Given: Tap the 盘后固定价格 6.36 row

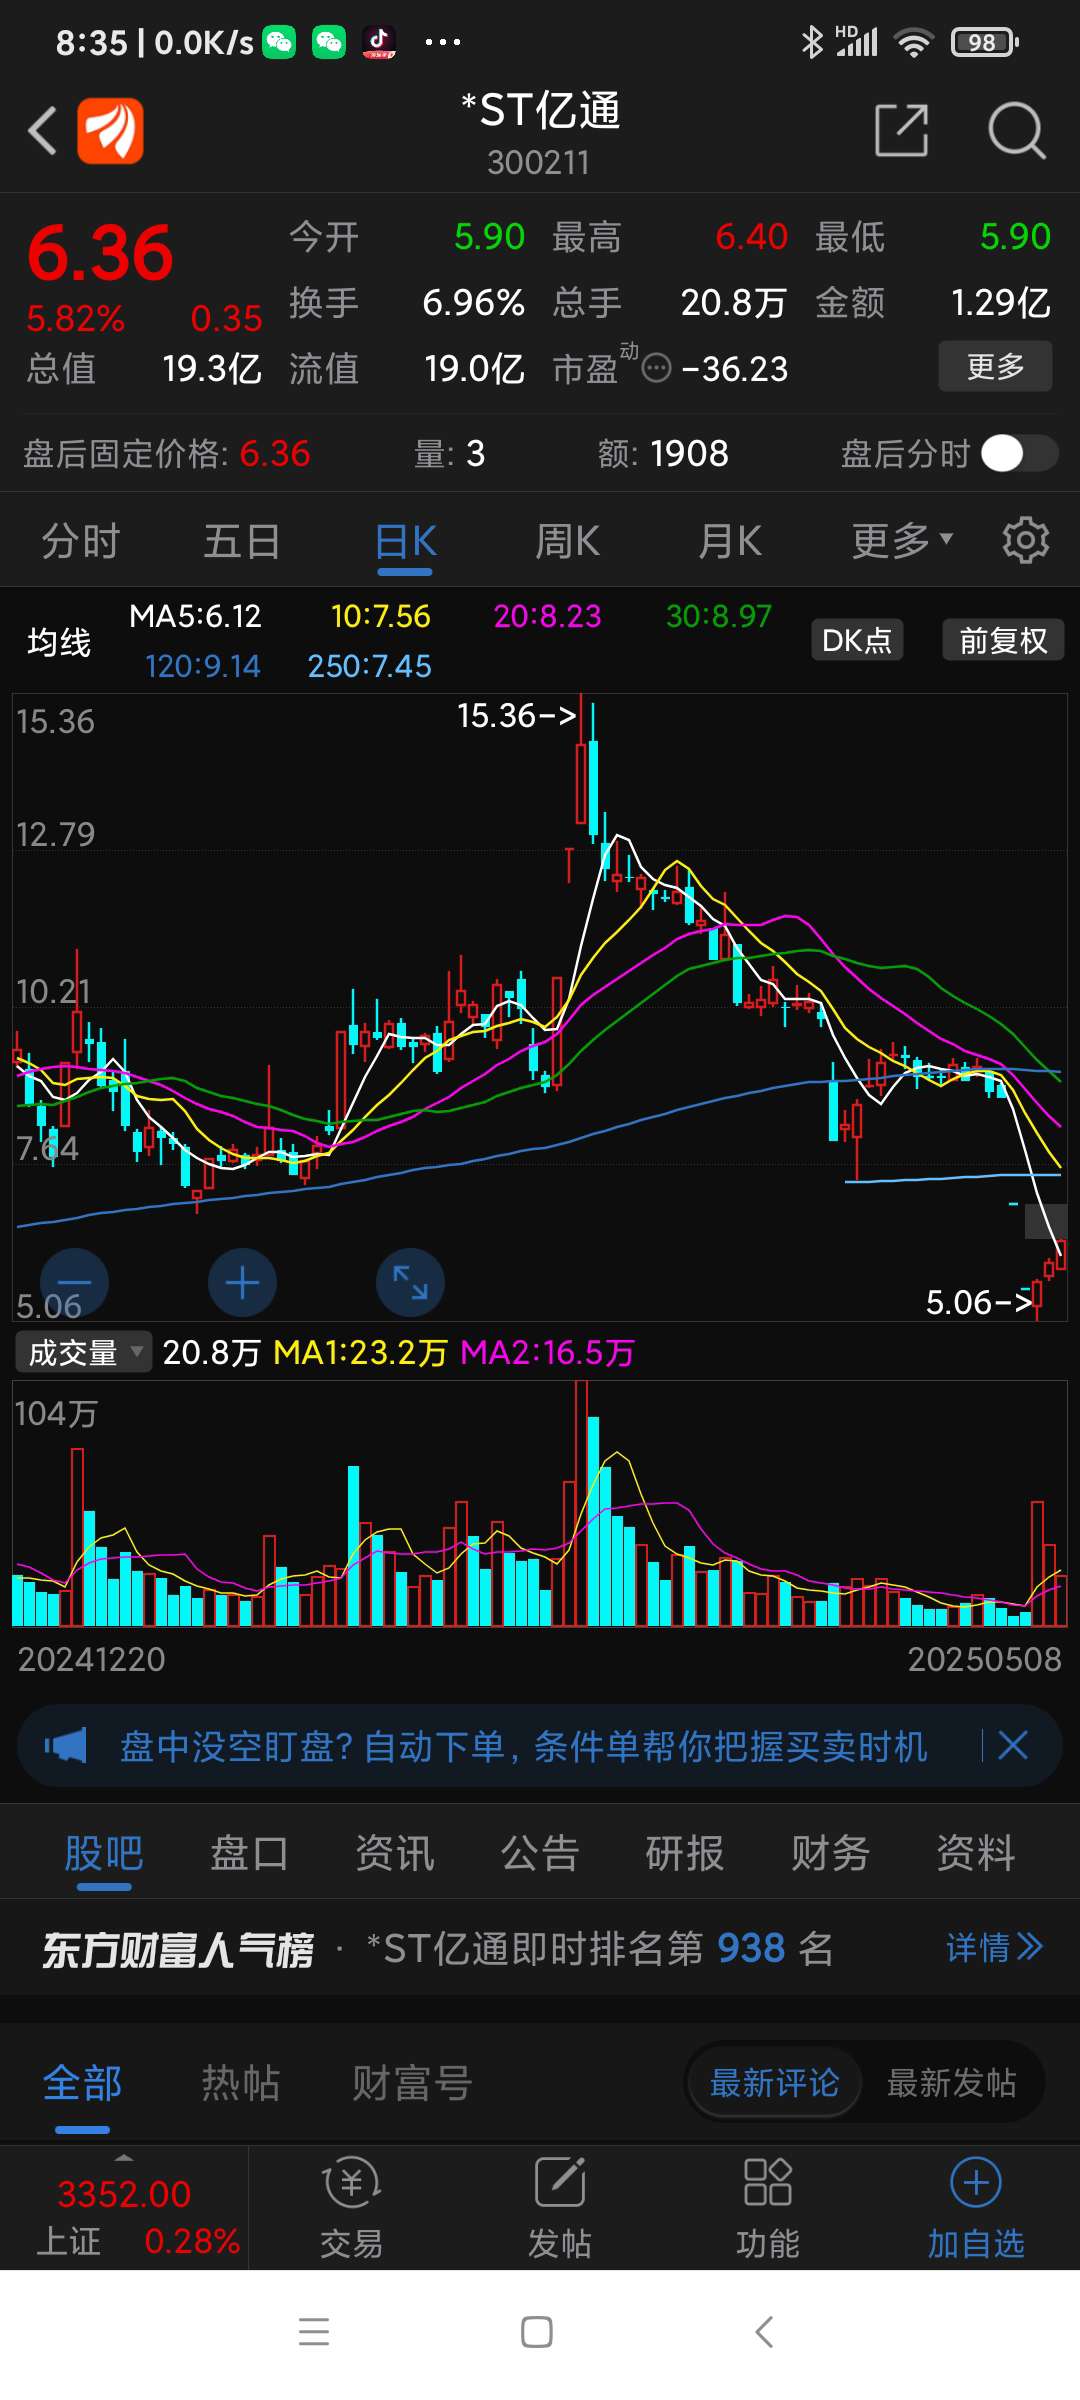Looking at the screenshot, I should 167,453.
